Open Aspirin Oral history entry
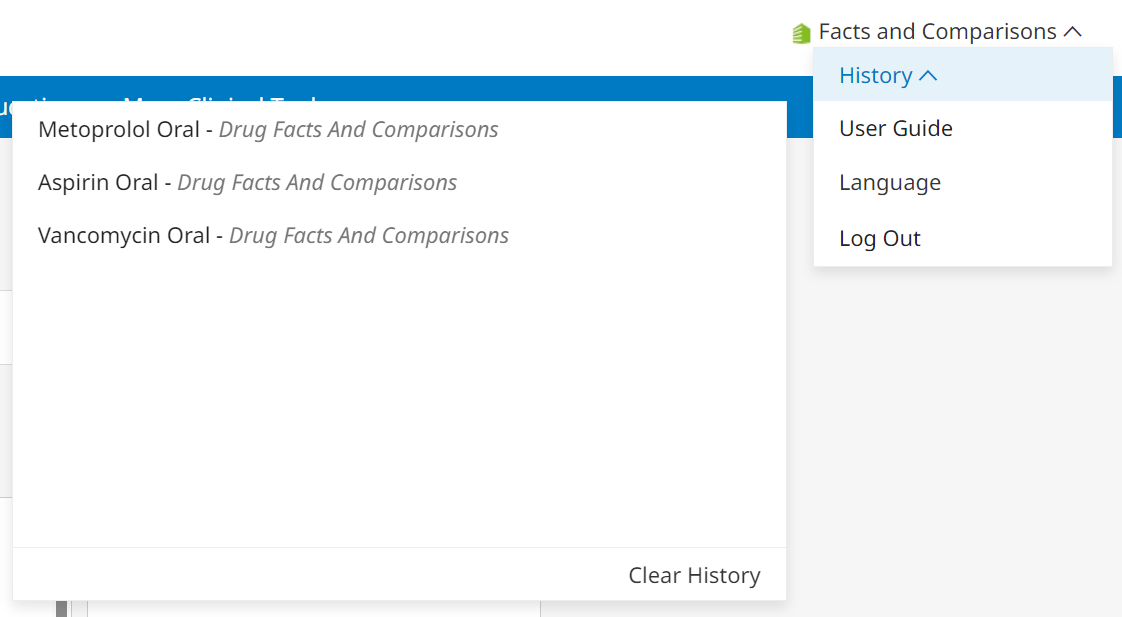Viewport: 1122px width, 617px height. (x=98, y=183)
